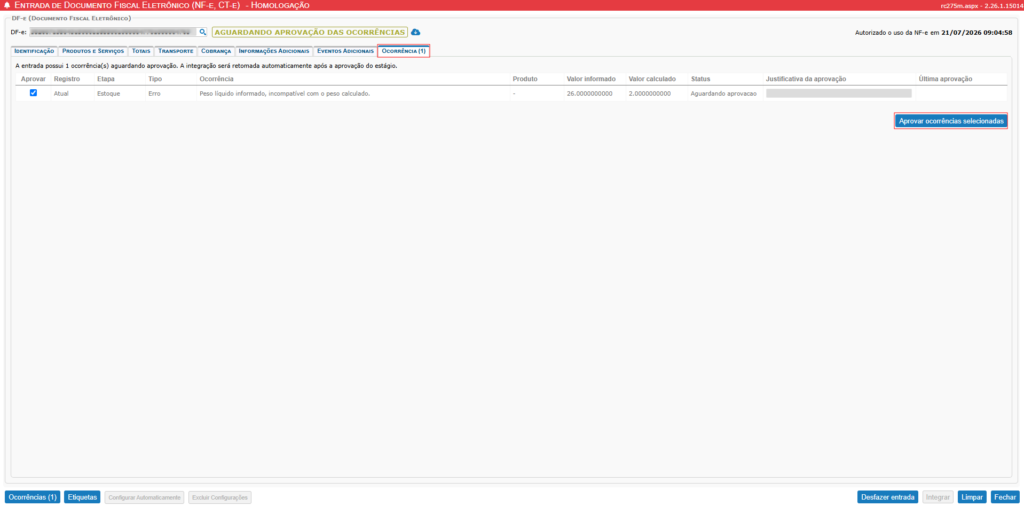Open the Identificação tab
Image resolution: width=1024 pixels, height=506 pixels.
[34, 51]
